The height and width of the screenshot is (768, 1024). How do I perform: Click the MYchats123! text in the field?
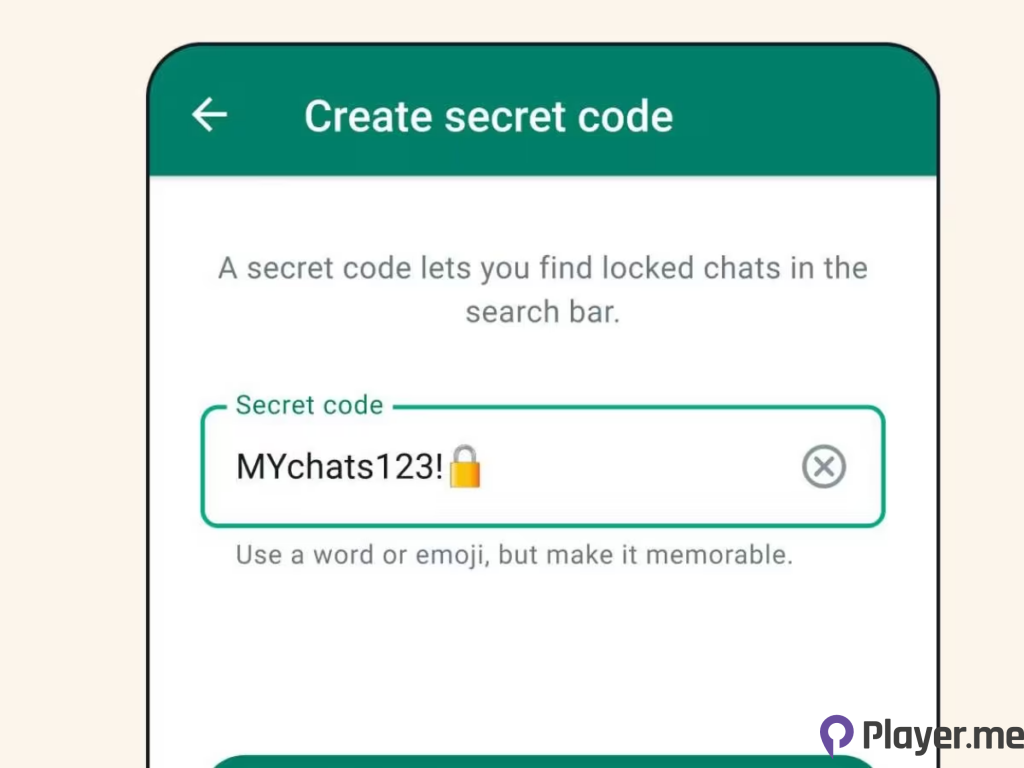click(340, 467)
